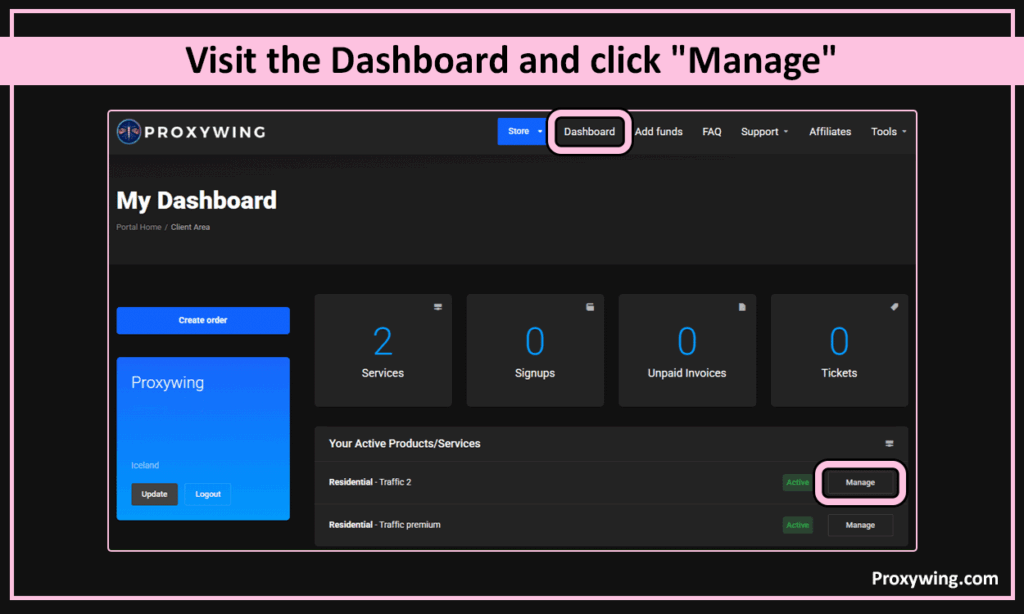The height and width of the screenshot is (614, 1024).
Task: Expand the Support menu
Action: click(764, 132)
